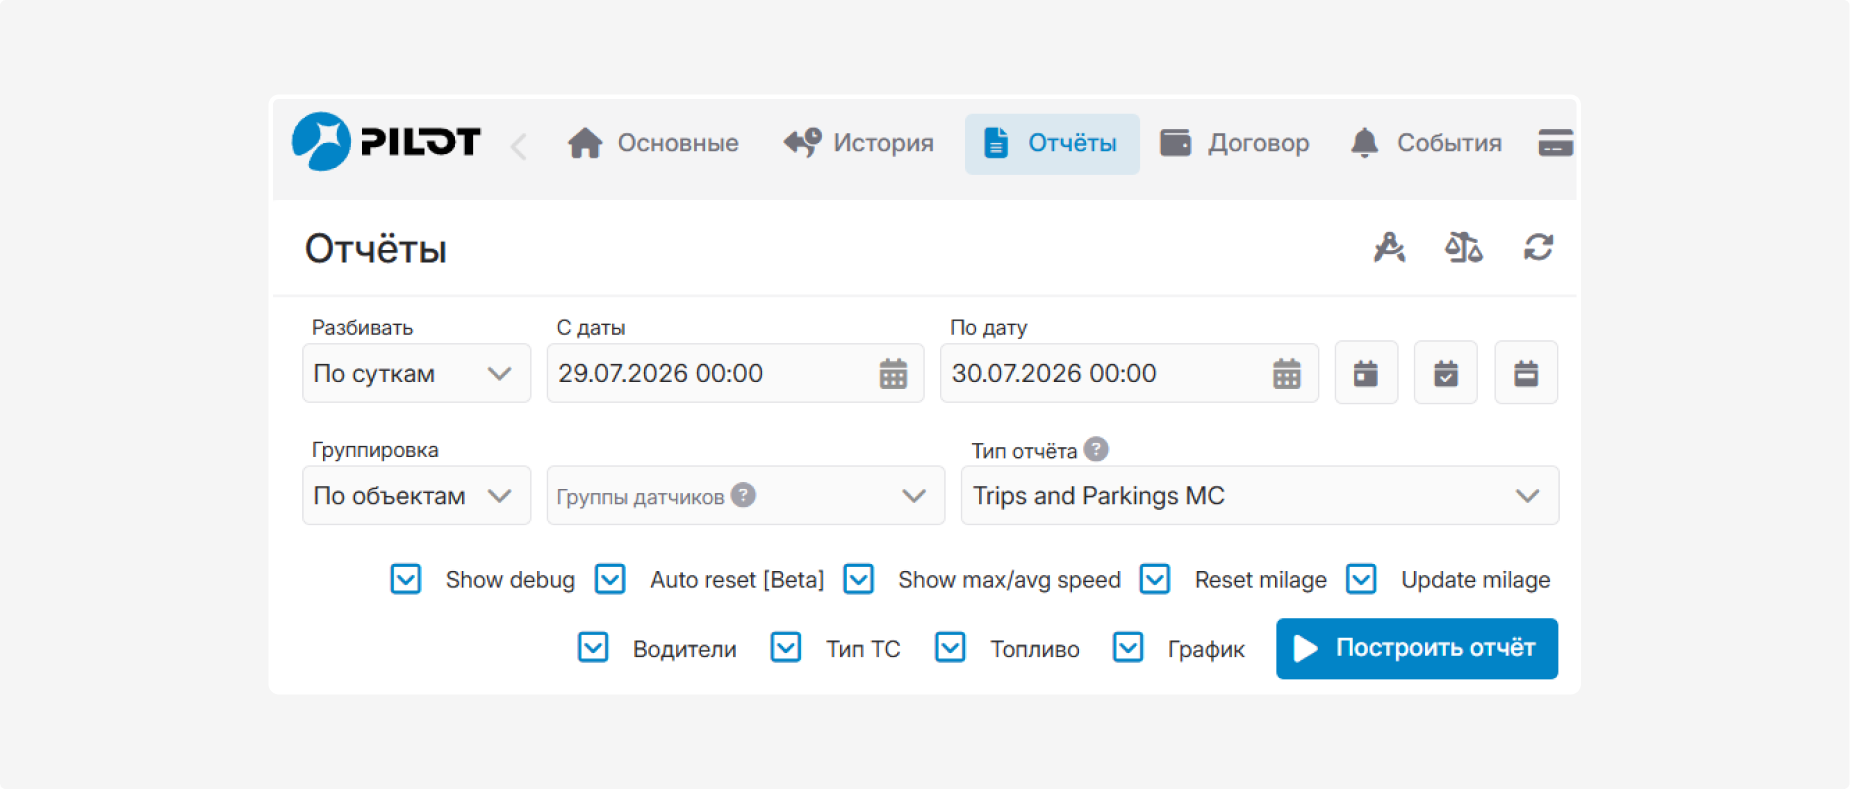The height and width of the screenshot is (789, 1850).
Task: Toggle the График checkbox
Action: pyautogui.click(x=1128, y=647)
